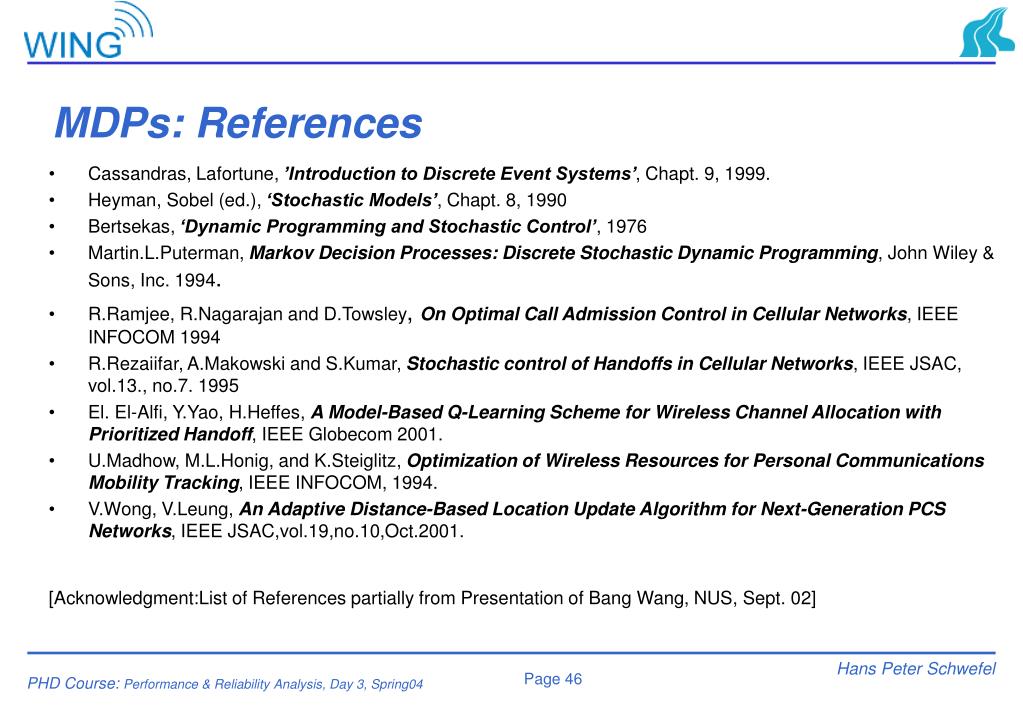
Task: Click 'On Optimal Call Admission Control' title
Action: (664, 314)
